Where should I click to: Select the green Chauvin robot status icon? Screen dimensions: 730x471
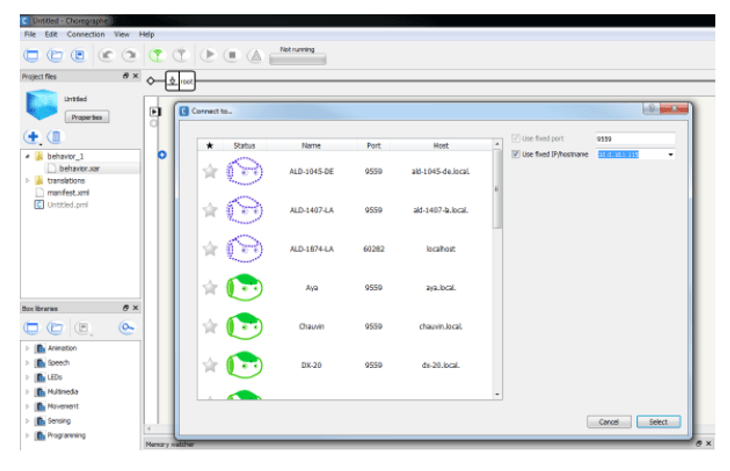pos(245,325)
